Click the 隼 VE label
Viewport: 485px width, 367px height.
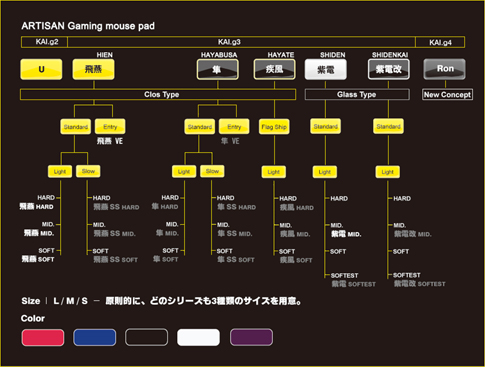(x=230, y=141)
